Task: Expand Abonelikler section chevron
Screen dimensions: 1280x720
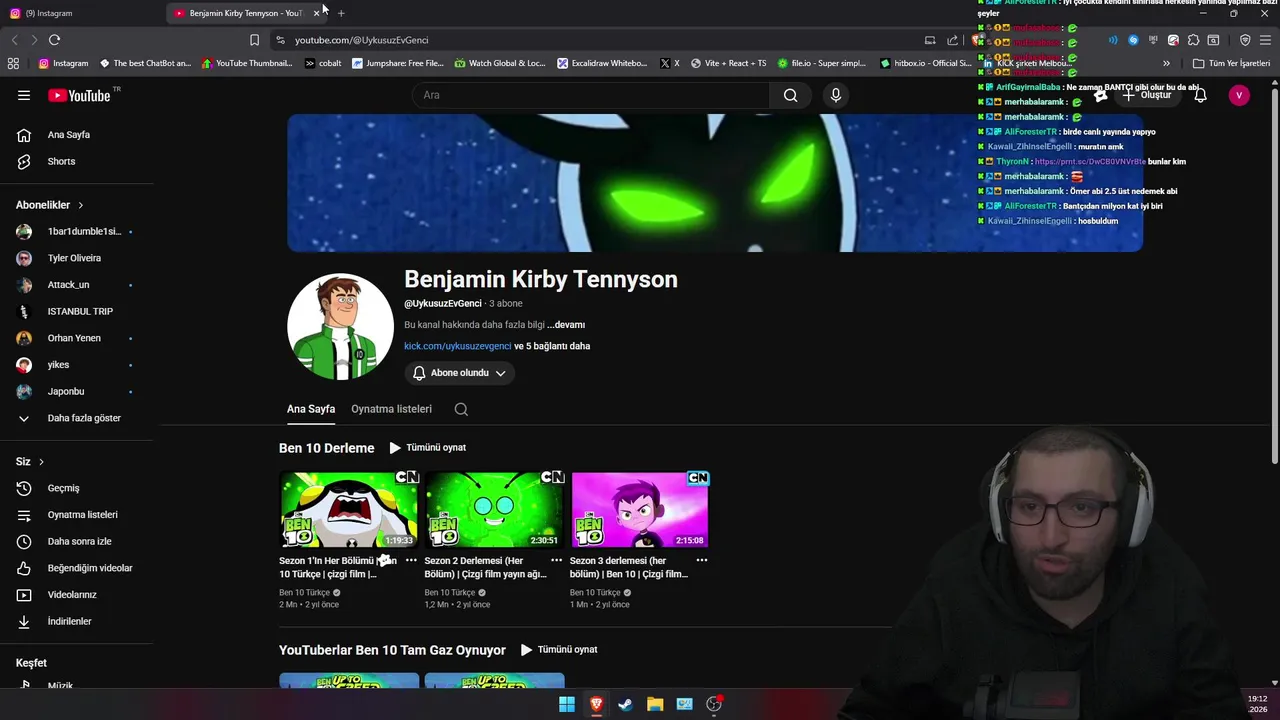Action: [x=81, y=205]
